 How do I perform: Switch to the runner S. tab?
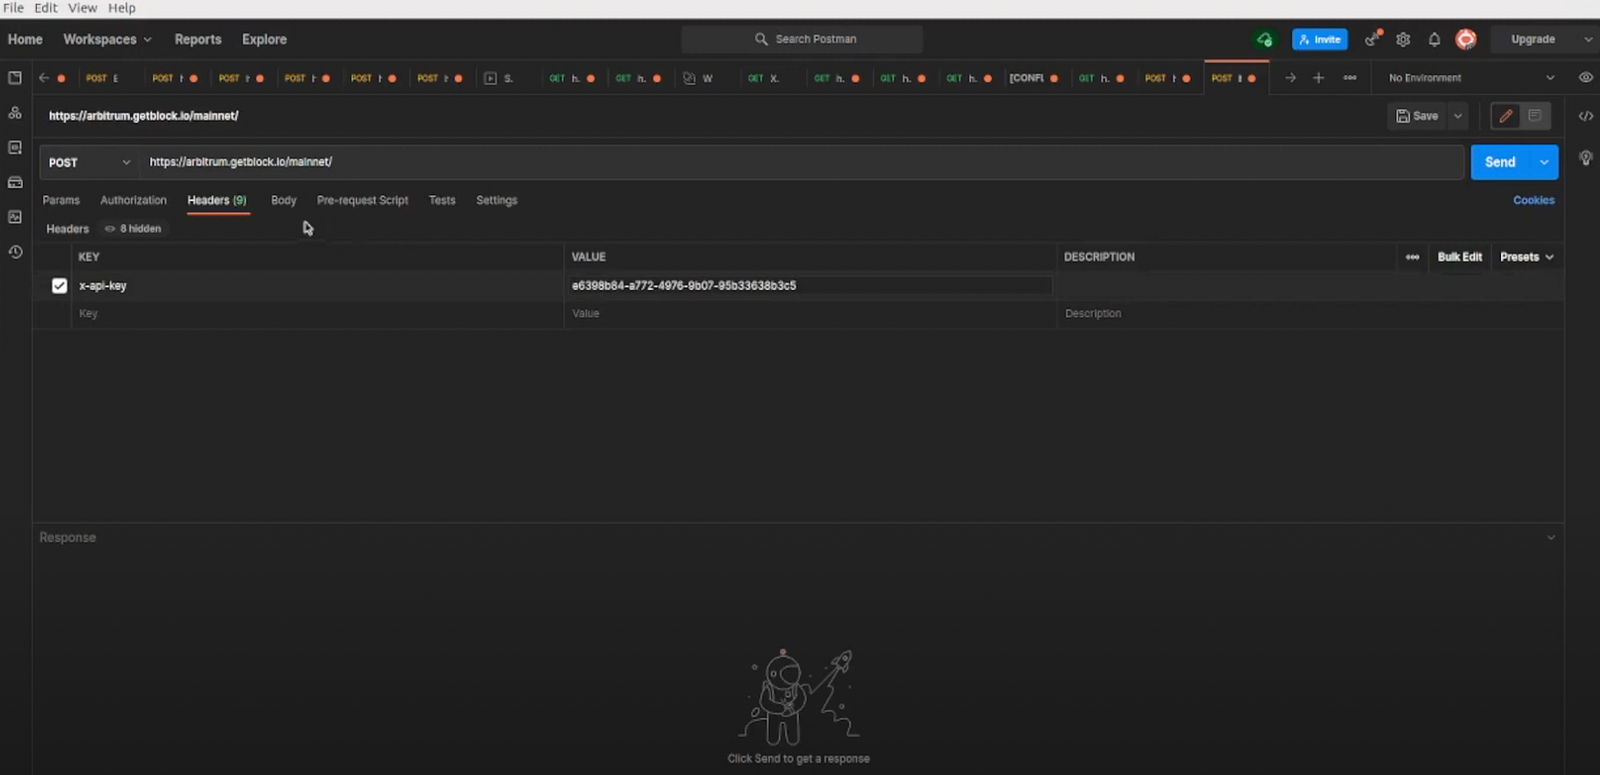[500, 78]
